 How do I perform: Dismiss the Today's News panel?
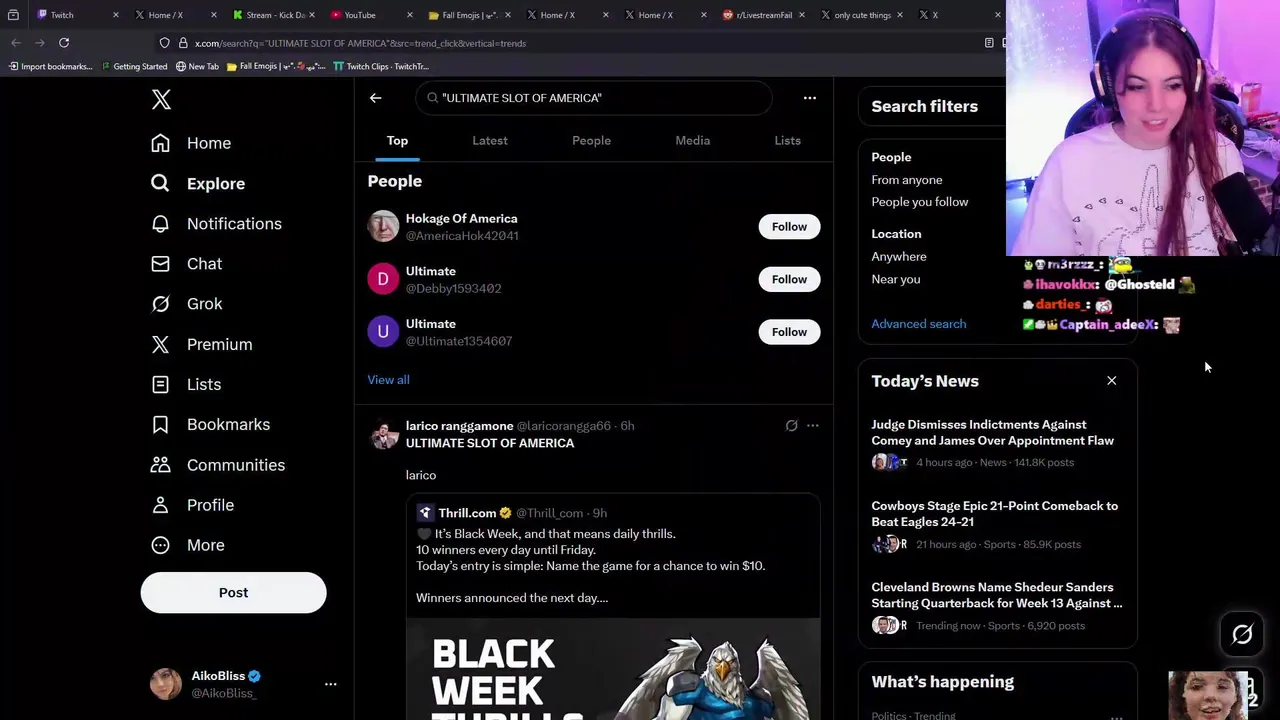(1111, 381)
